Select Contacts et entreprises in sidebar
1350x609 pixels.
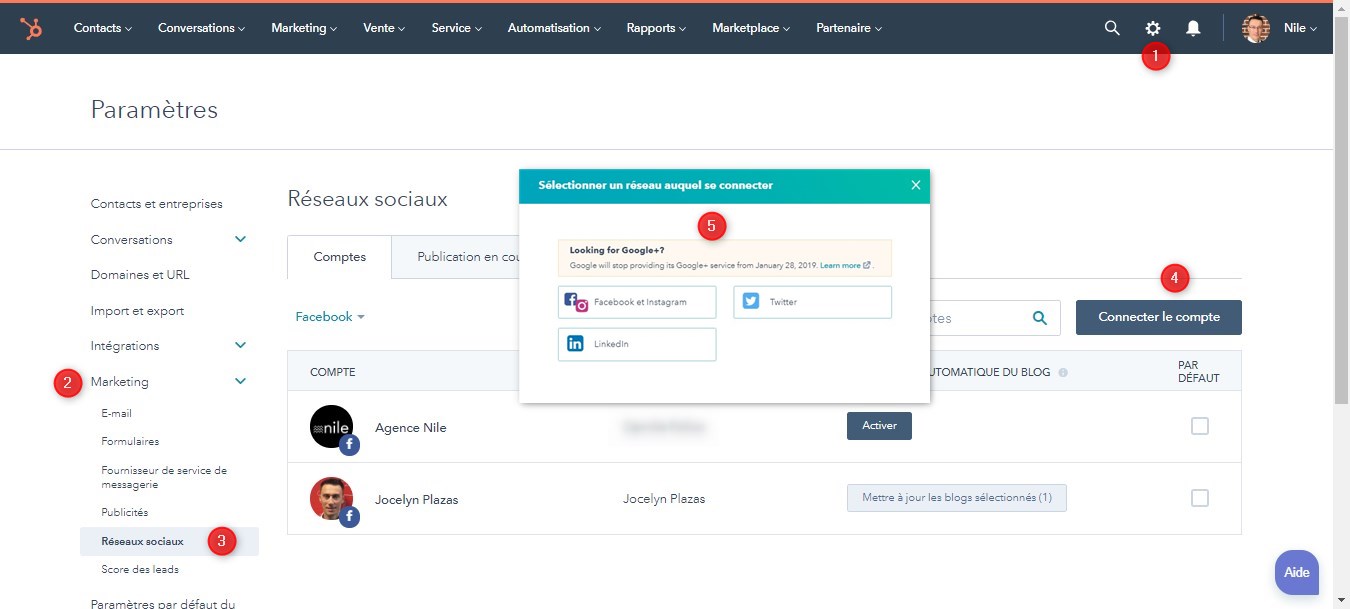157,204
